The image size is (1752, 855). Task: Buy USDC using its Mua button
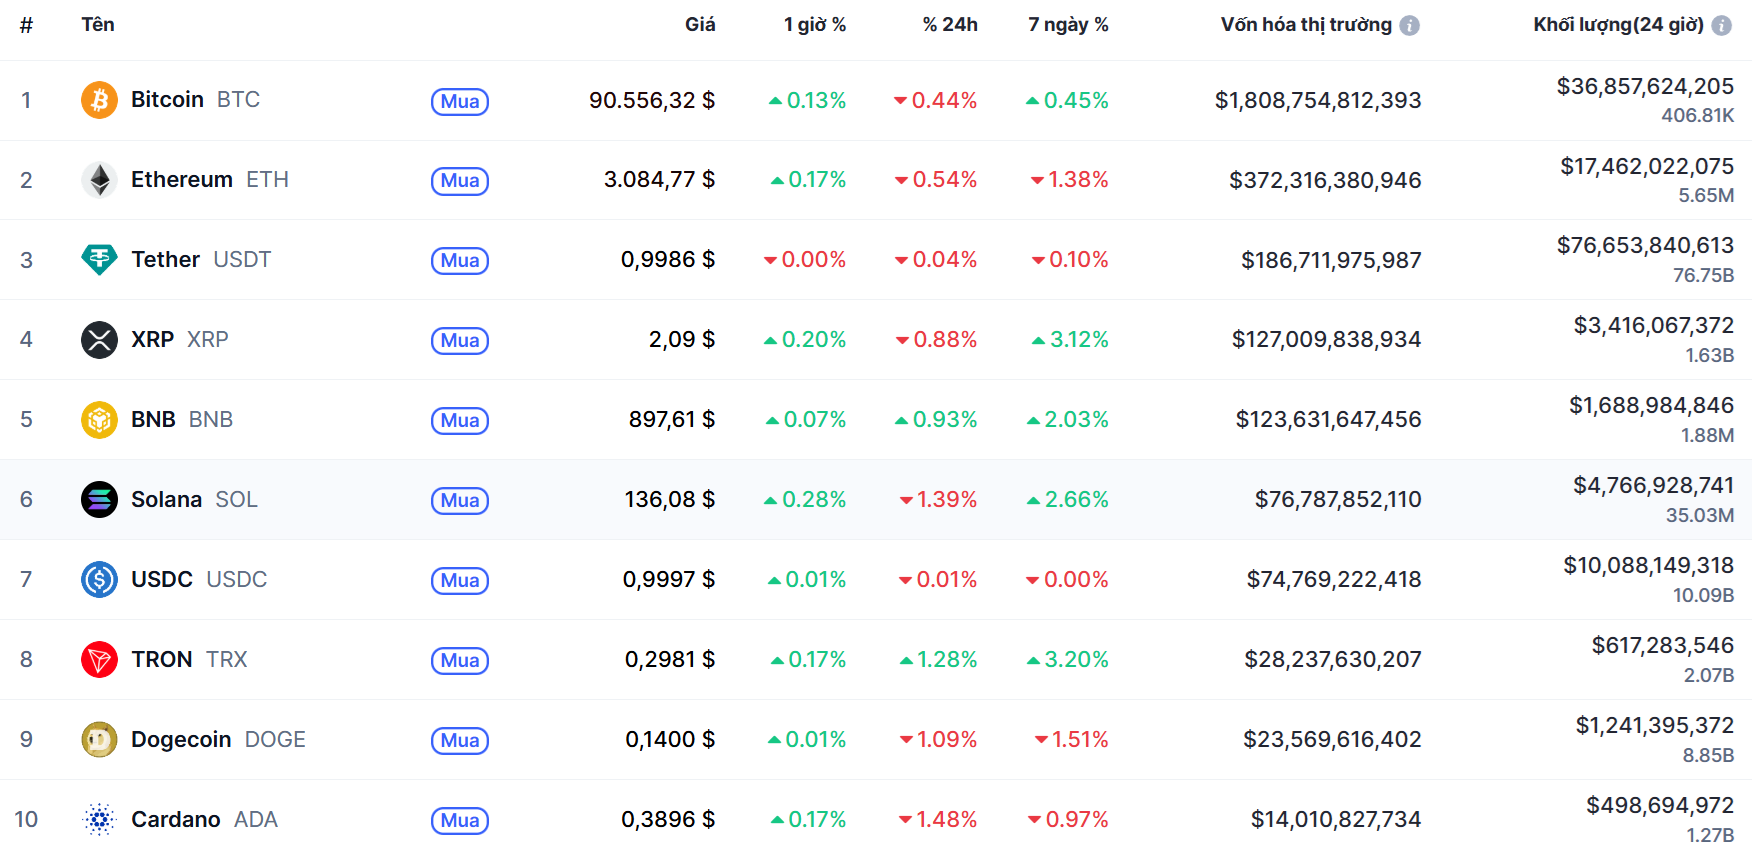coord(460,581)
